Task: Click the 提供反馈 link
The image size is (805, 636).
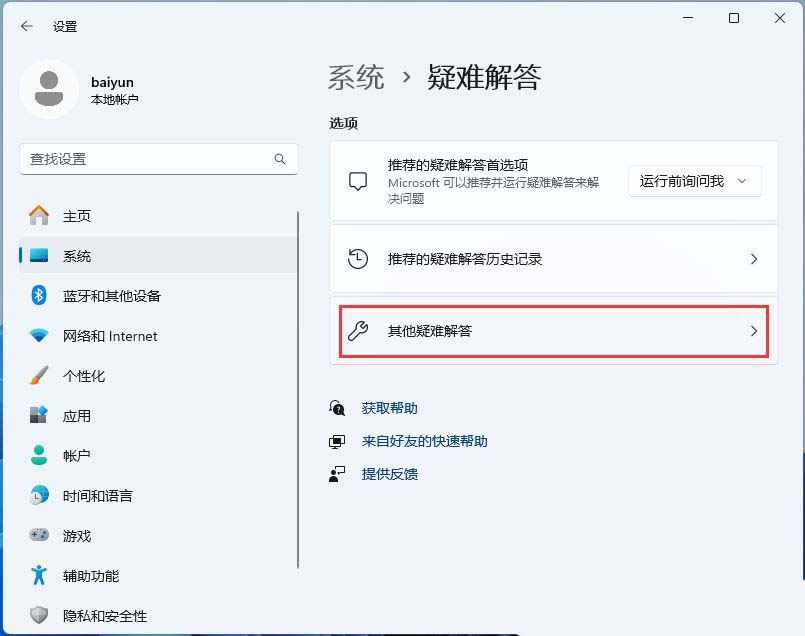Action: click(388, 474)
